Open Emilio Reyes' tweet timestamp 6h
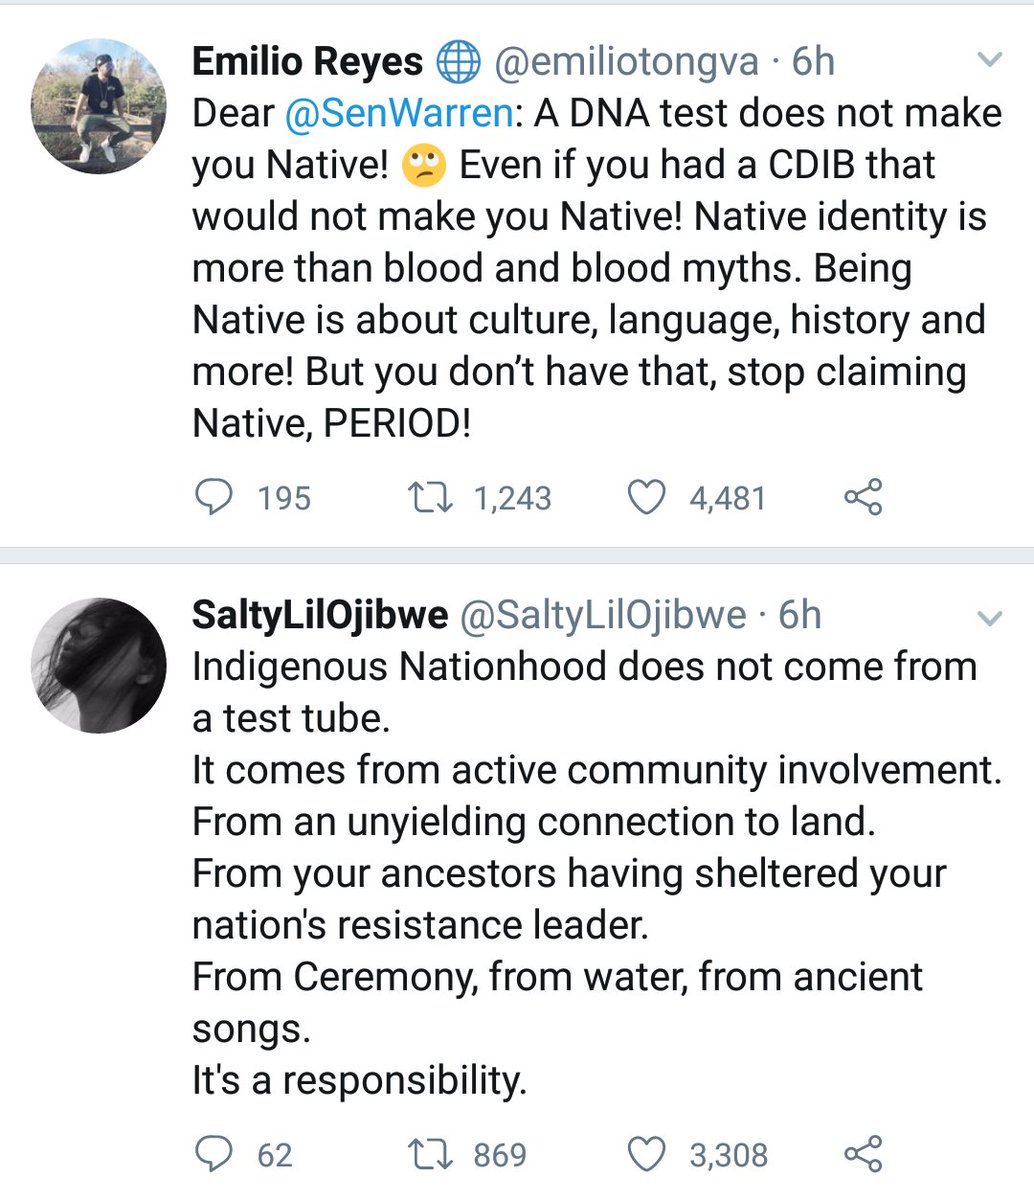Screen dimensions: 1034x1200 pos(813,62)
